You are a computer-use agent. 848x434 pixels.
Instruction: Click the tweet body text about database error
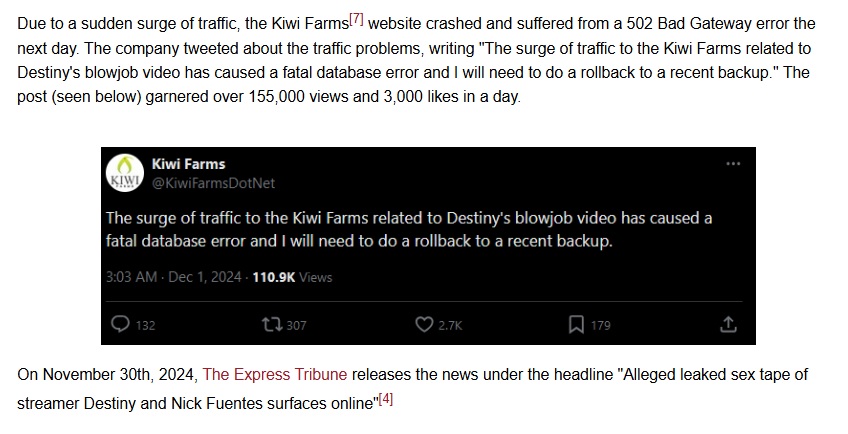coord(408,229)
